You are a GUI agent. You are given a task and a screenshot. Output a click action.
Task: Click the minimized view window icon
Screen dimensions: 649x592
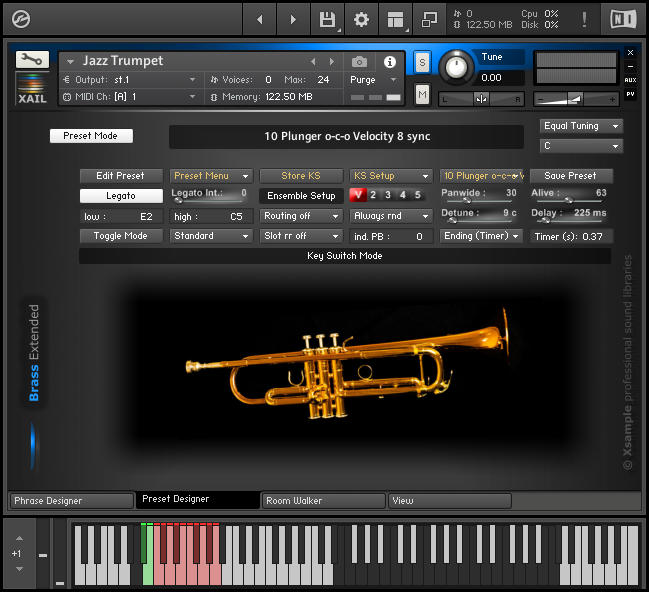pos(429,19)
